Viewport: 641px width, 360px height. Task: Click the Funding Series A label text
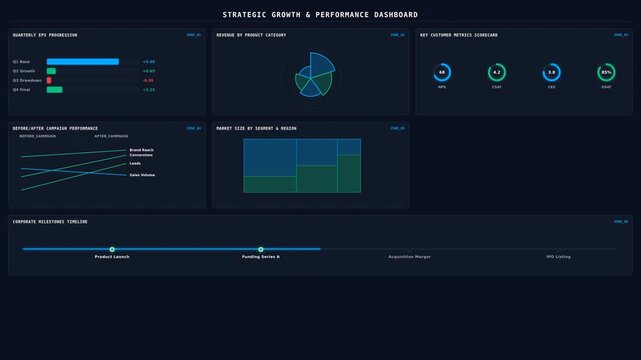(x=261, y=257)
